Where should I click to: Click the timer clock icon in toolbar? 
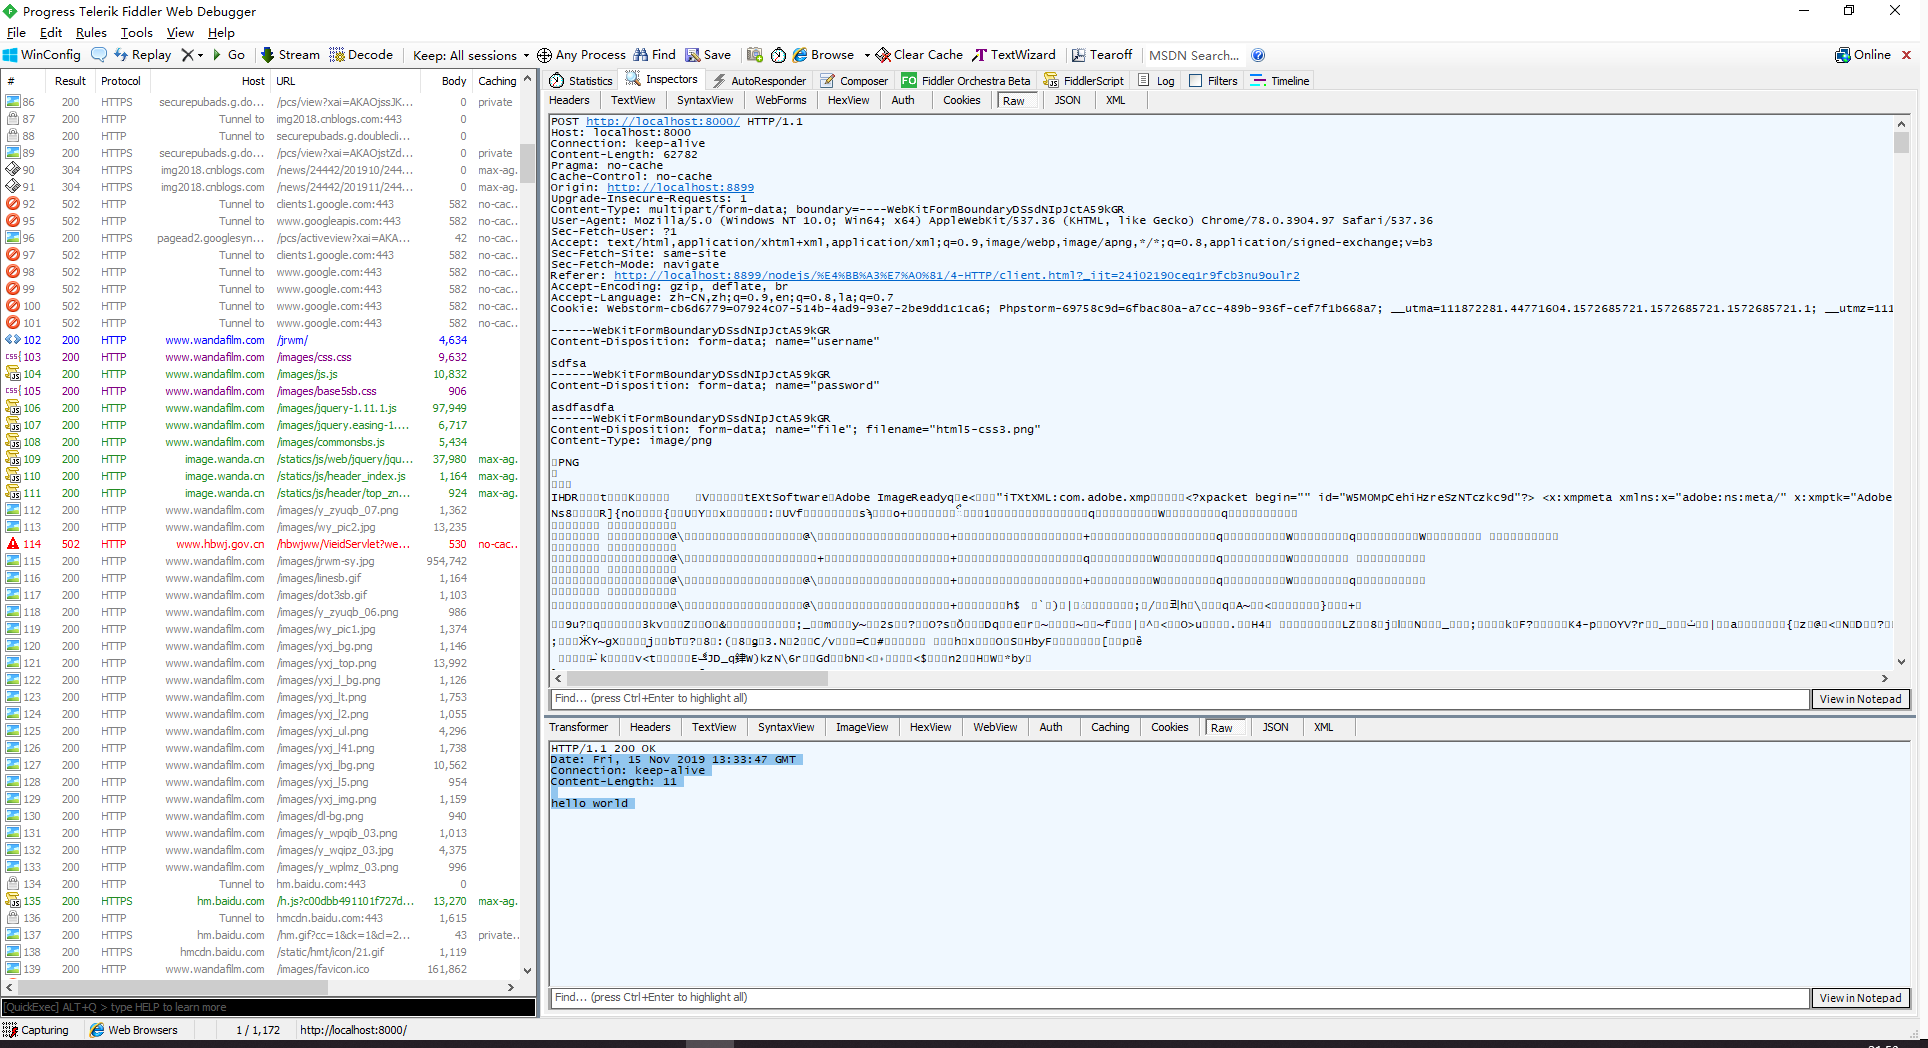point(778,55)
